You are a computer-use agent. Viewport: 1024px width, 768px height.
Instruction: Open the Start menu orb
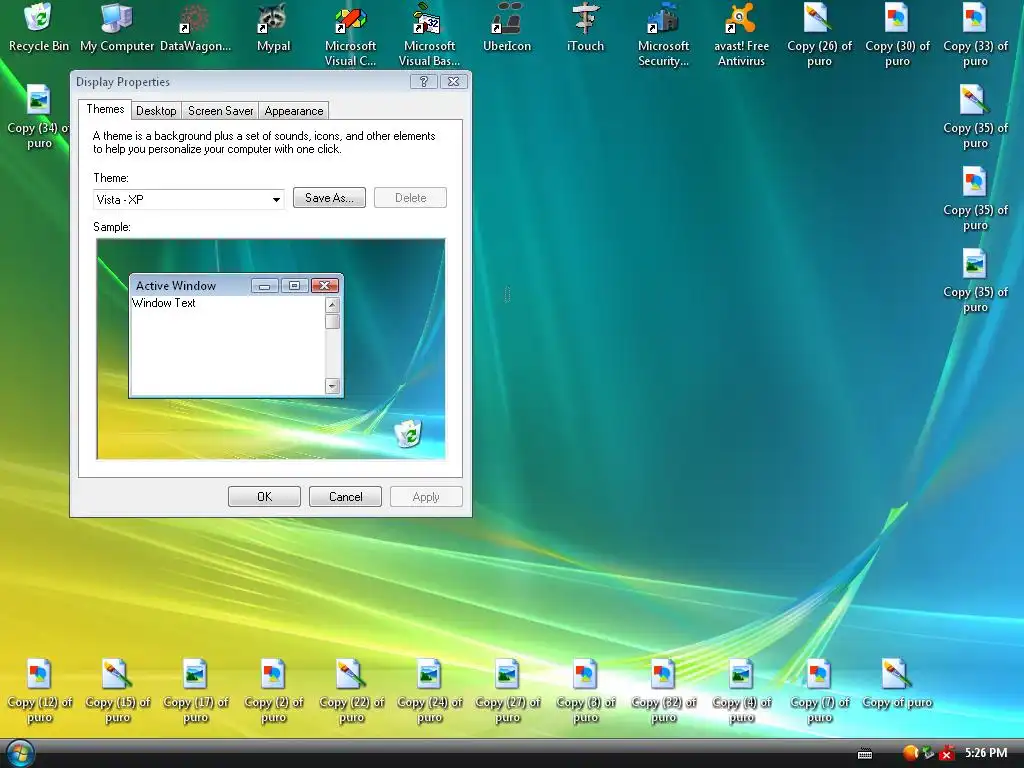18,754
